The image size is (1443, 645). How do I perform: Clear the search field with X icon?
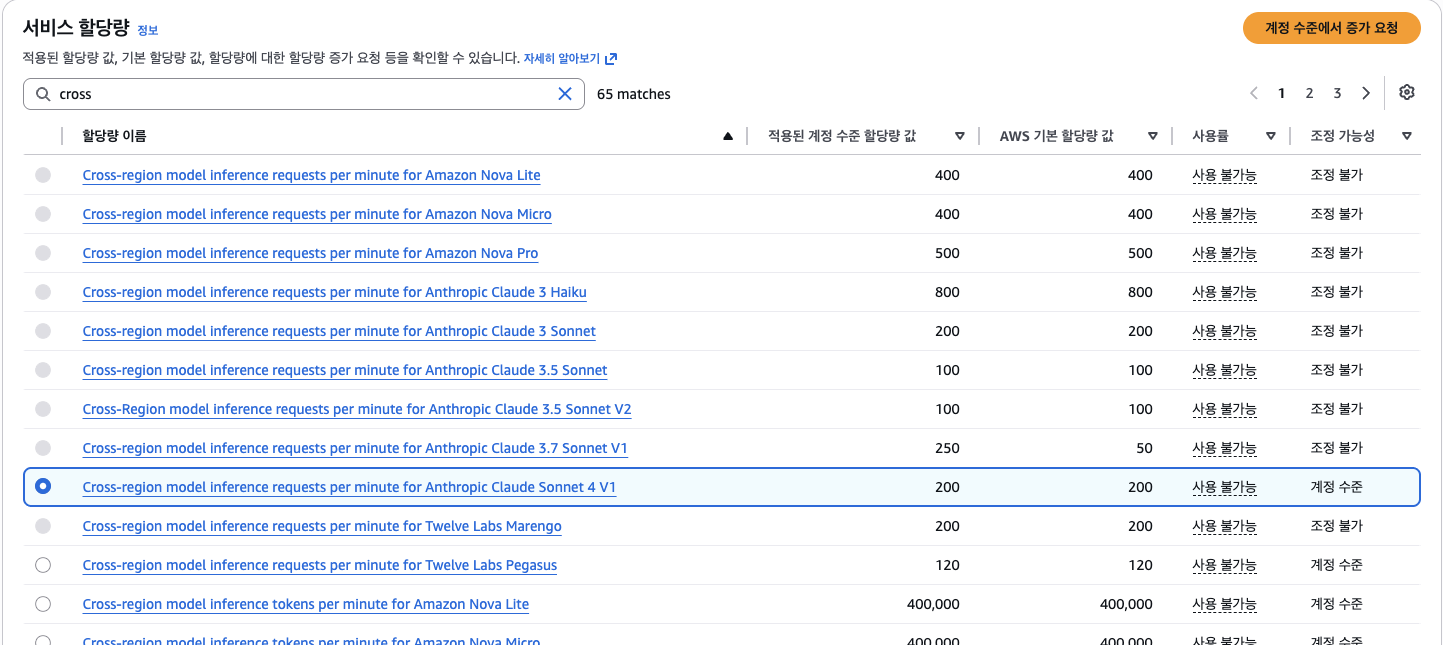point(565,94)
